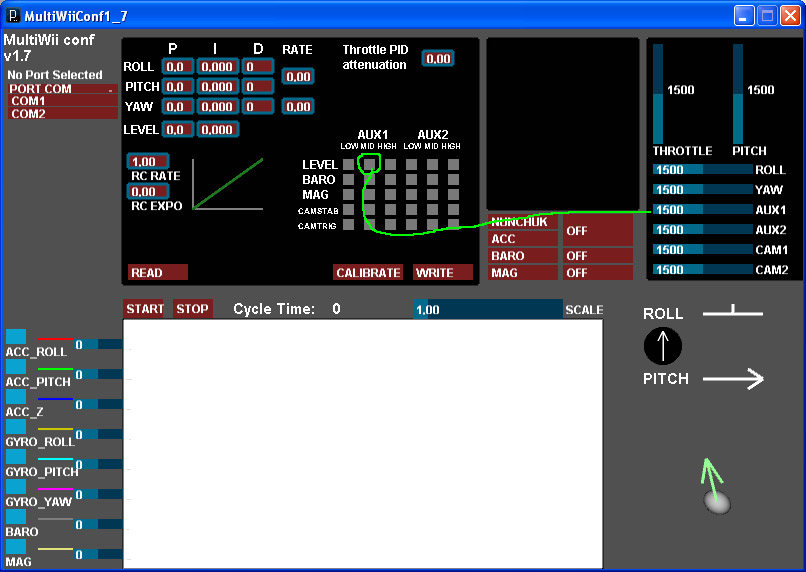Click the RC expo curve graph

pos(228,184)
